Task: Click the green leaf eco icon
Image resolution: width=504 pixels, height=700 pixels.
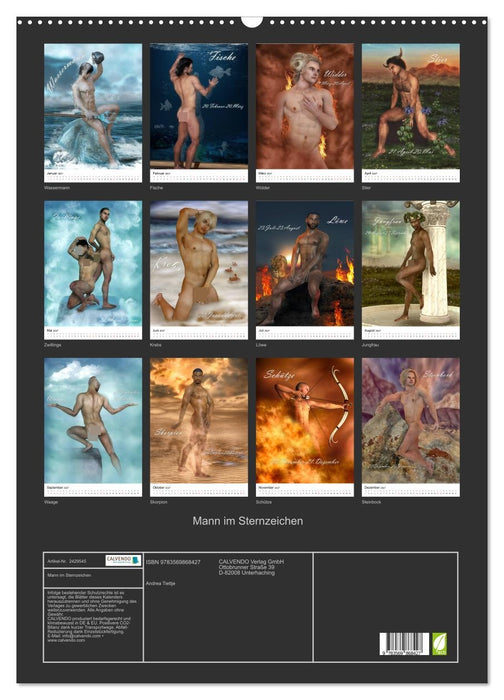Action: click(x=439, y=644)
